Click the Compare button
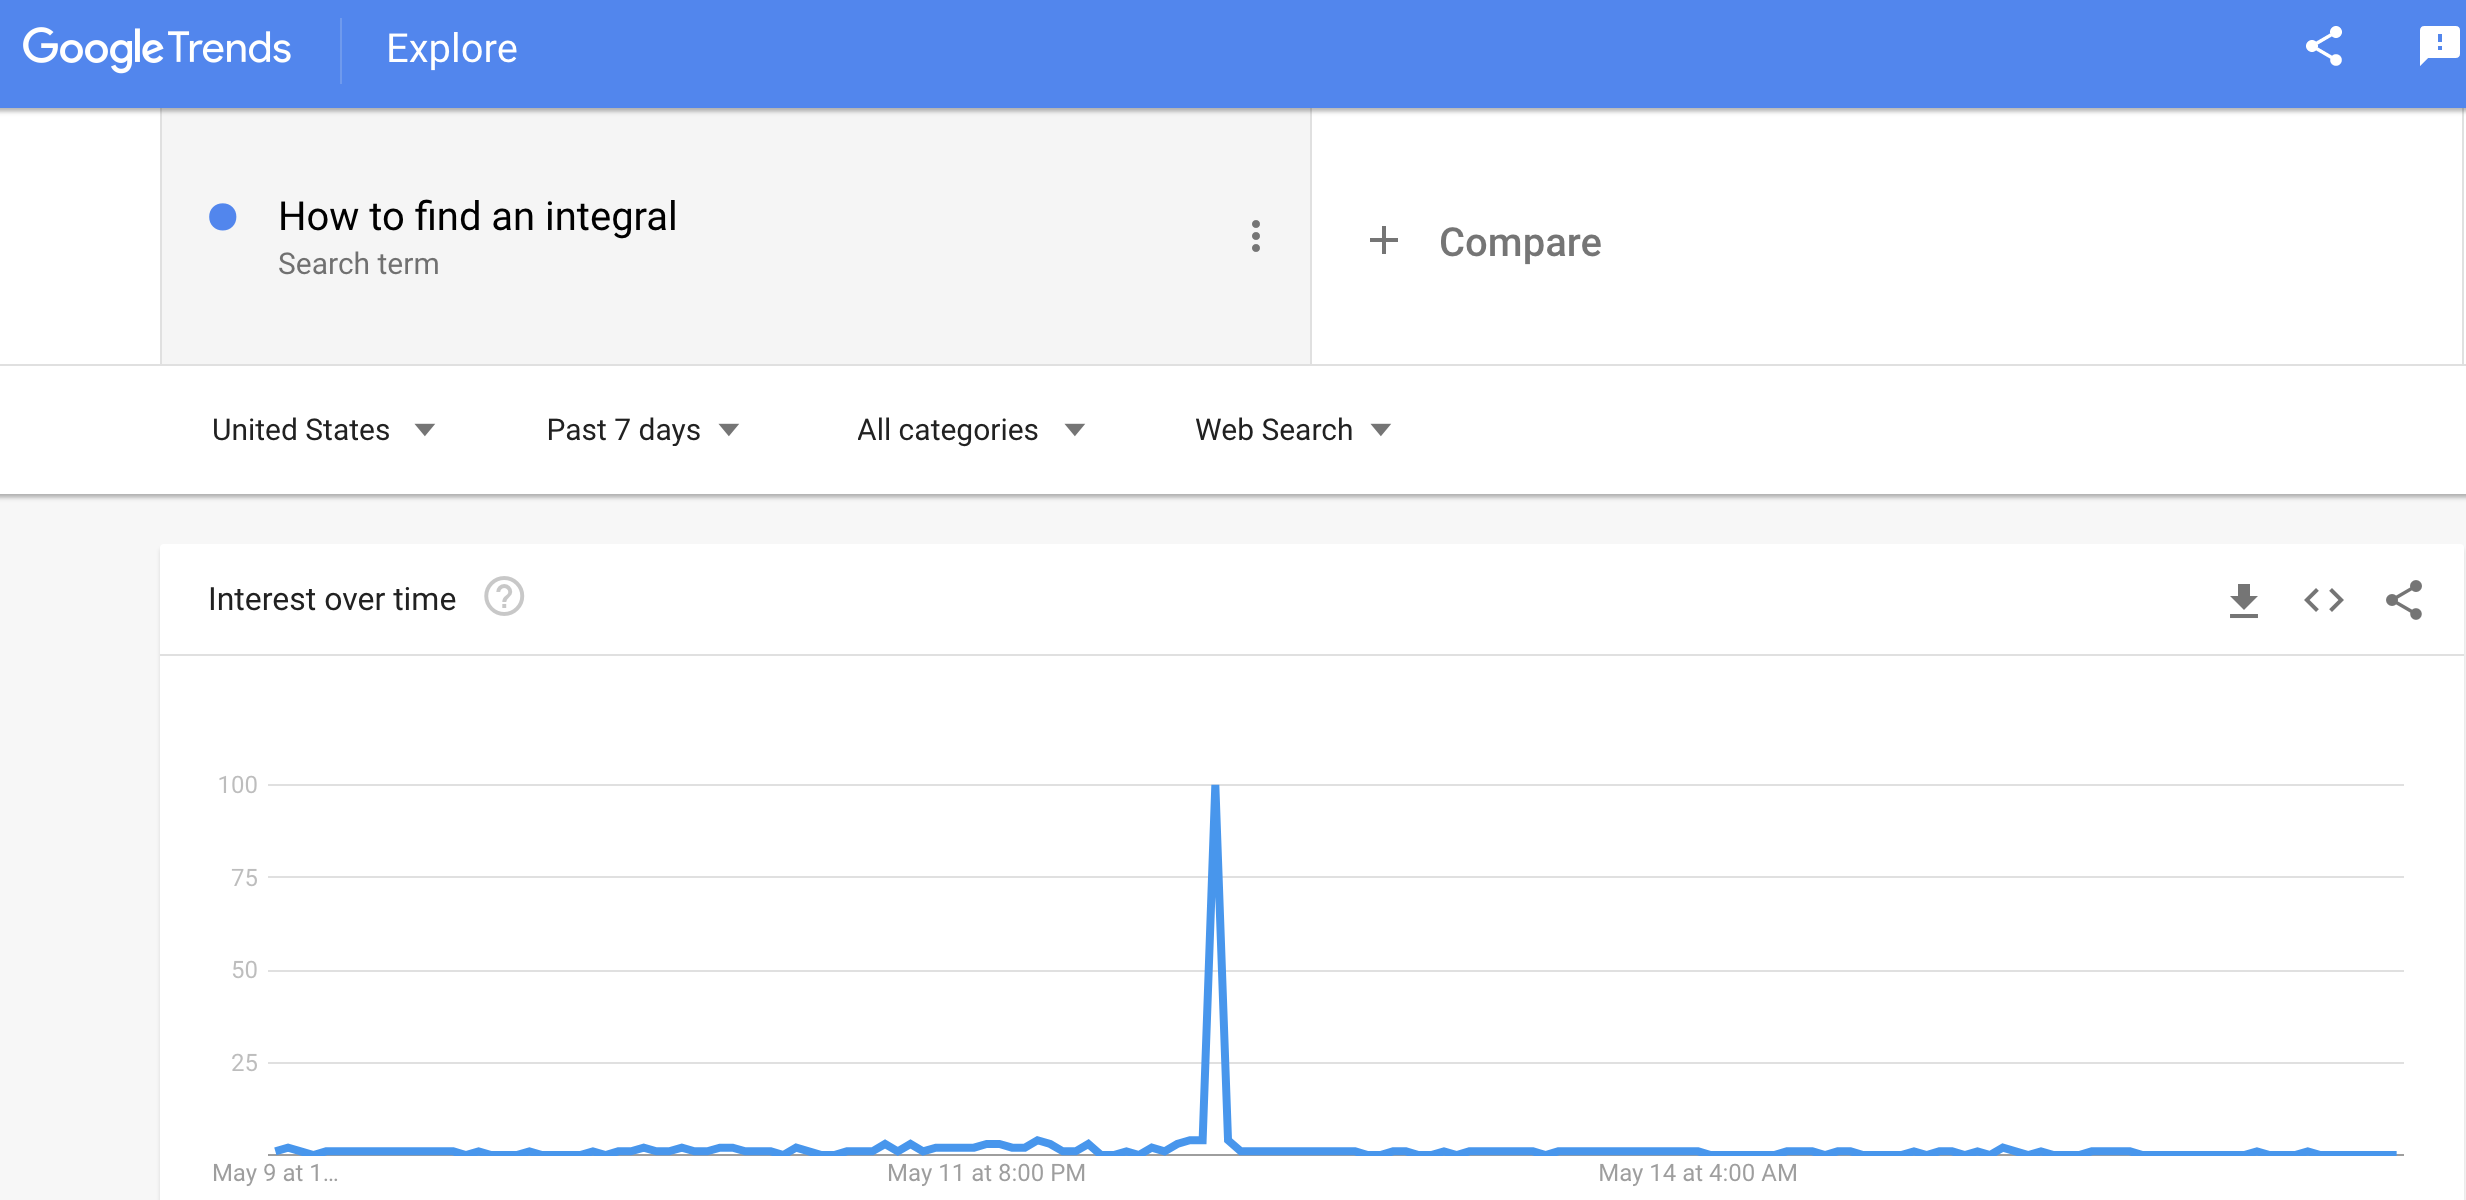This screenshot has width=2466, height=1200. [x=1519, y=242]
